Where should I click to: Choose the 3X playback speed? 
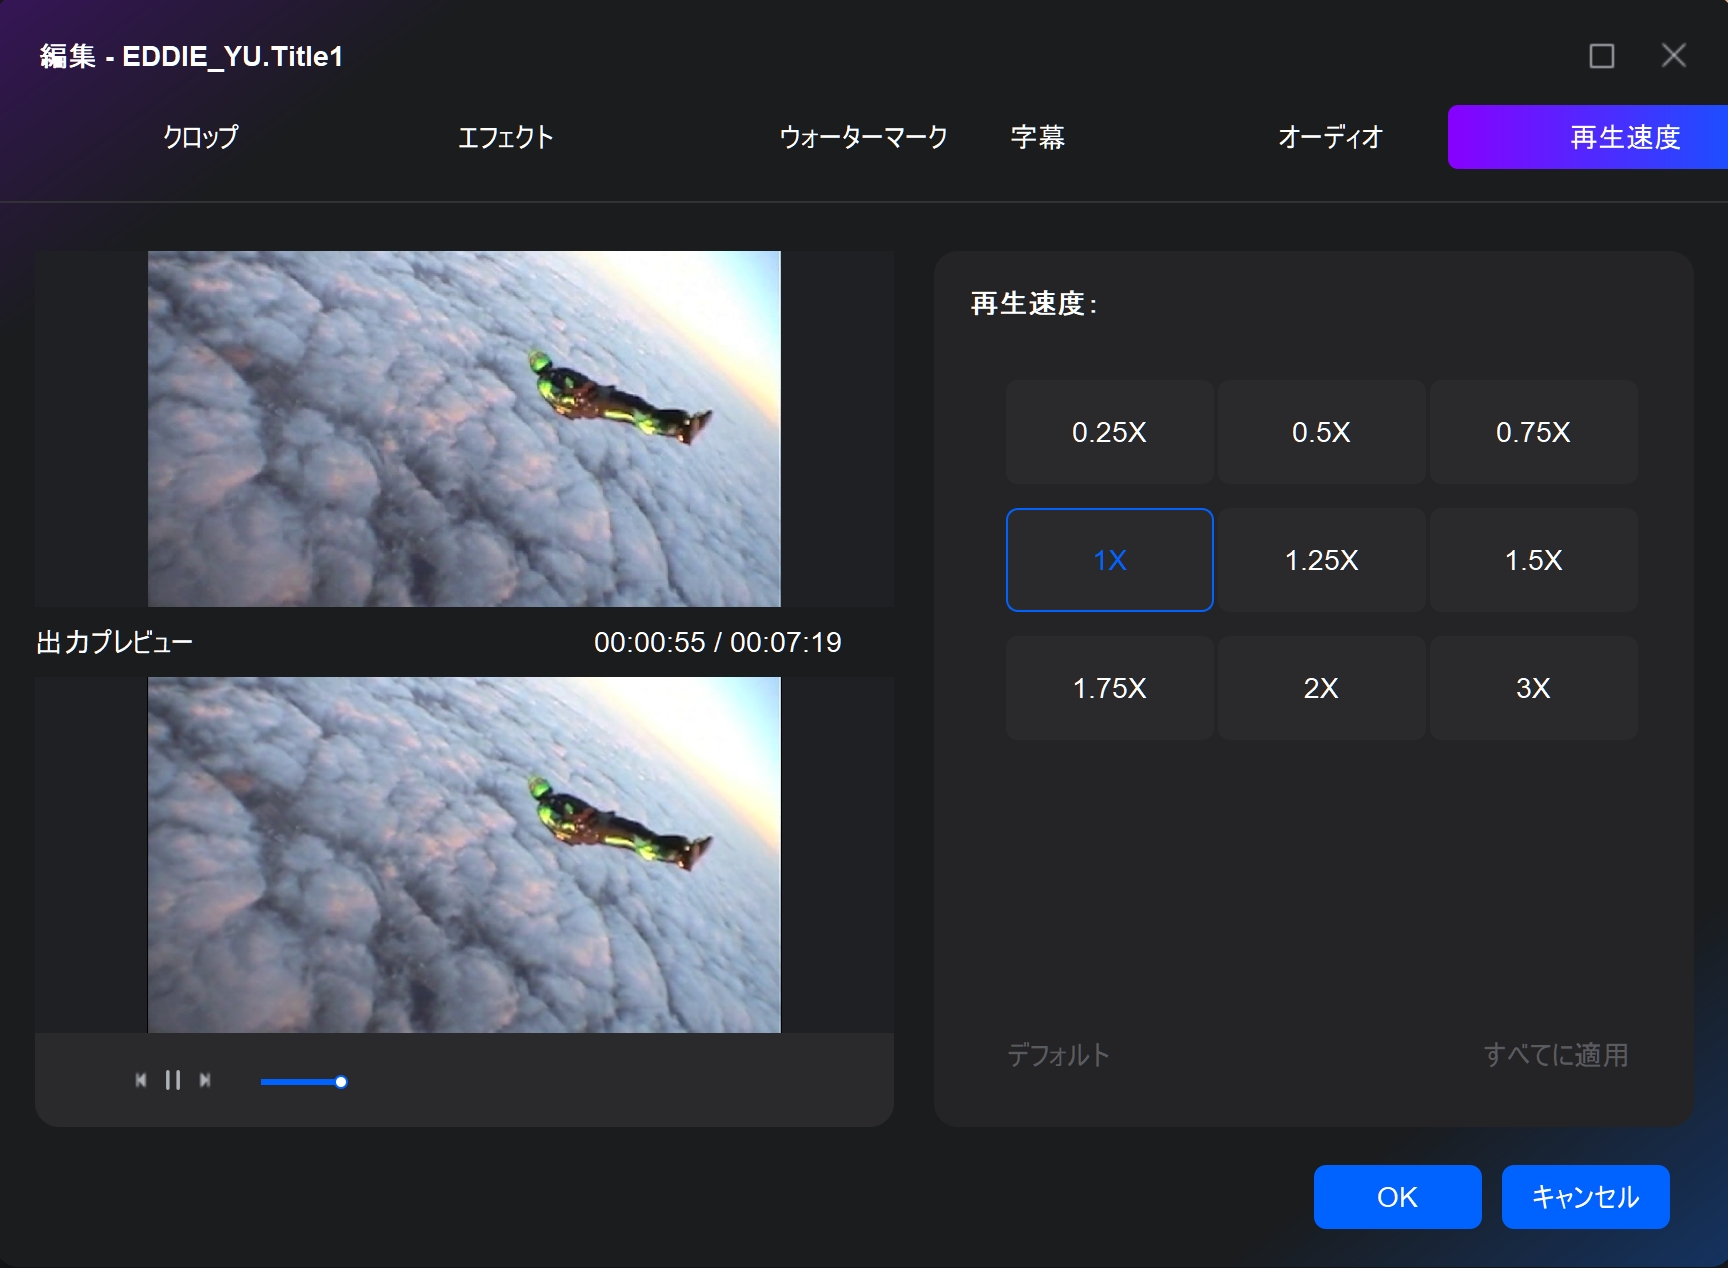click(1533, 688)
